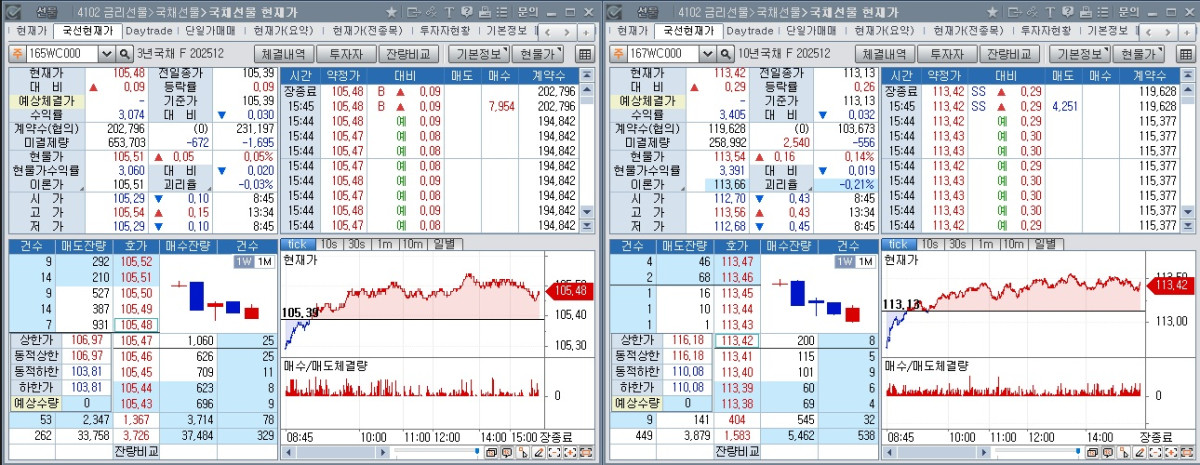Click the crosshair pointer icon under left chart
Image resolution: width=1200 pixels, height=465 pixels.
tap(522, 453)
